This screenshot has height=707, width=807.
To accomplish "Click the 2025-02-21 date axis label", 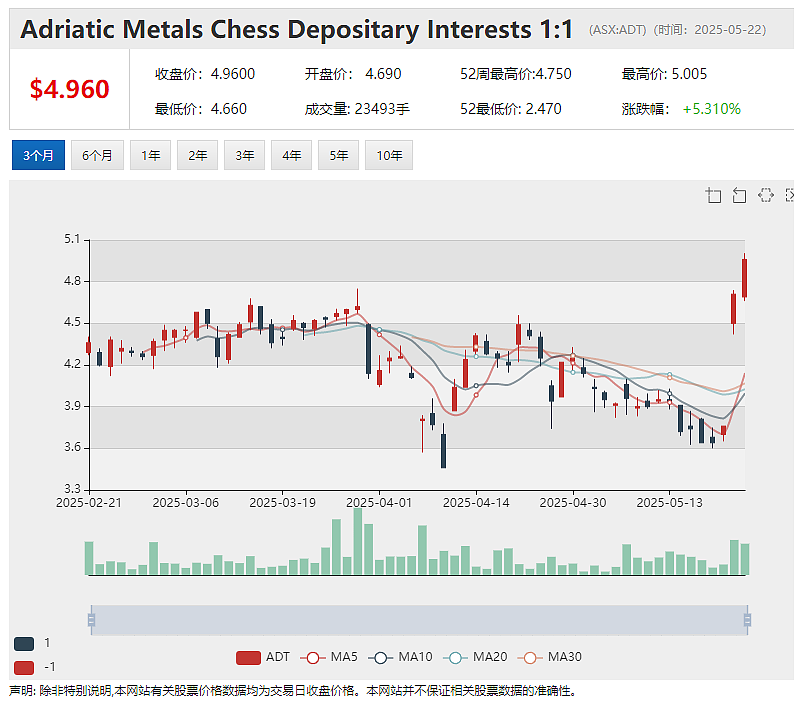I will pyautogui.click(x=89, y=503).
